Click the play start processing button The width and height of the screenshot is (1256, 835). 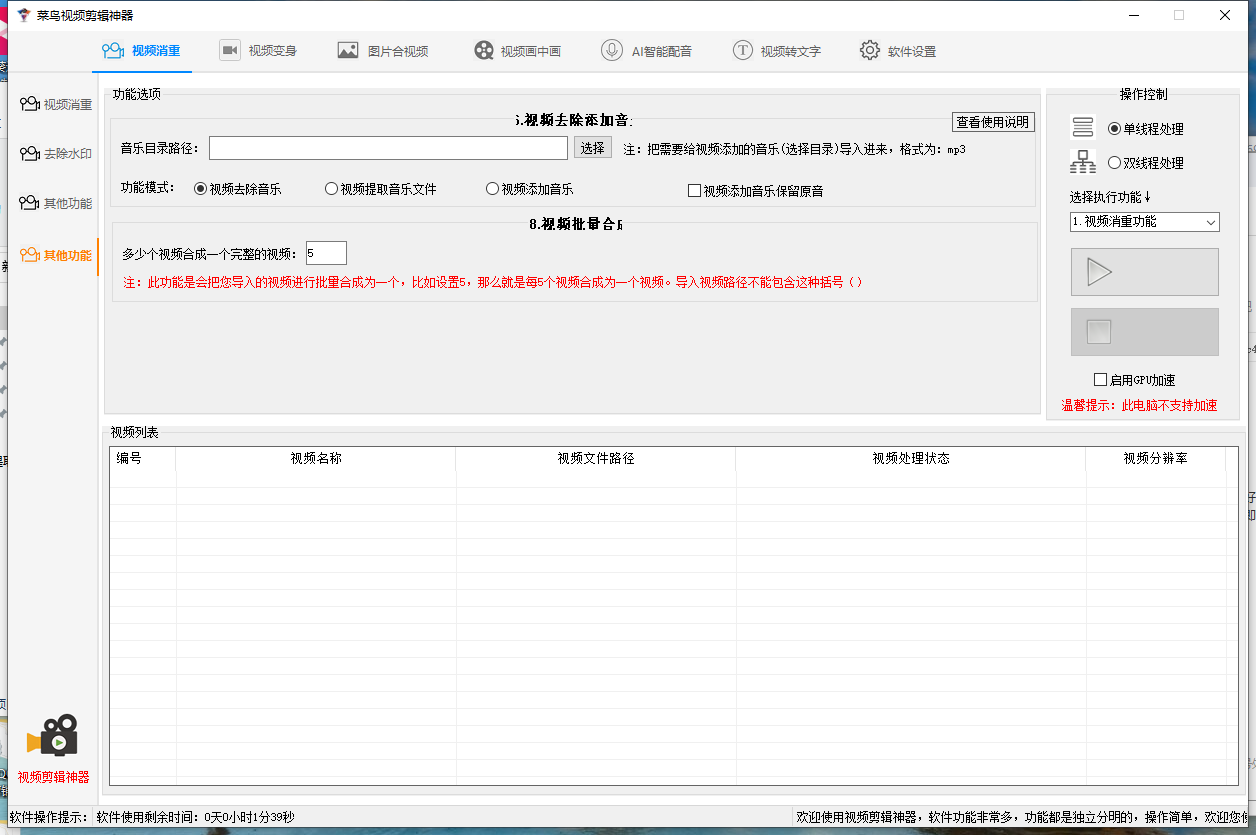1144,272
